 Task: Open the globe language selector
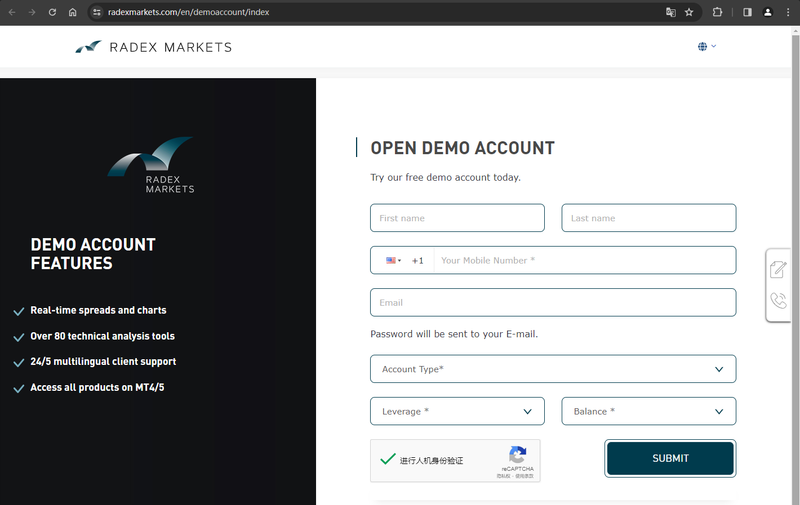707,46
